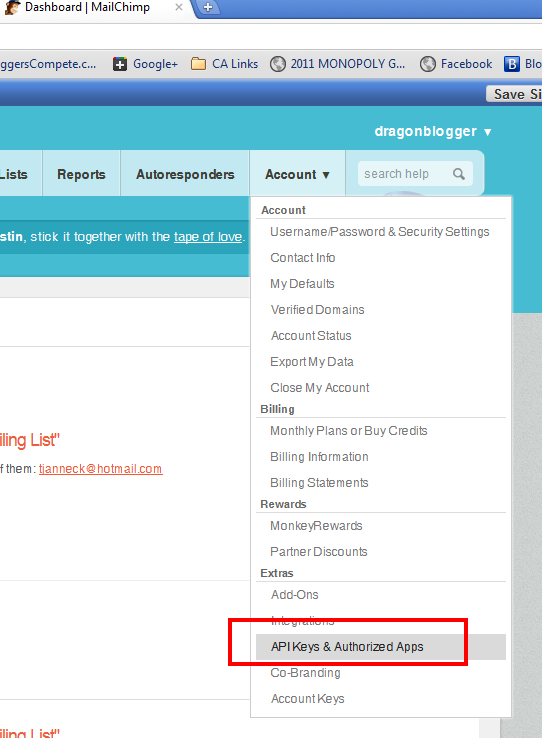Click the search help magnifier icon

[459, 174]
